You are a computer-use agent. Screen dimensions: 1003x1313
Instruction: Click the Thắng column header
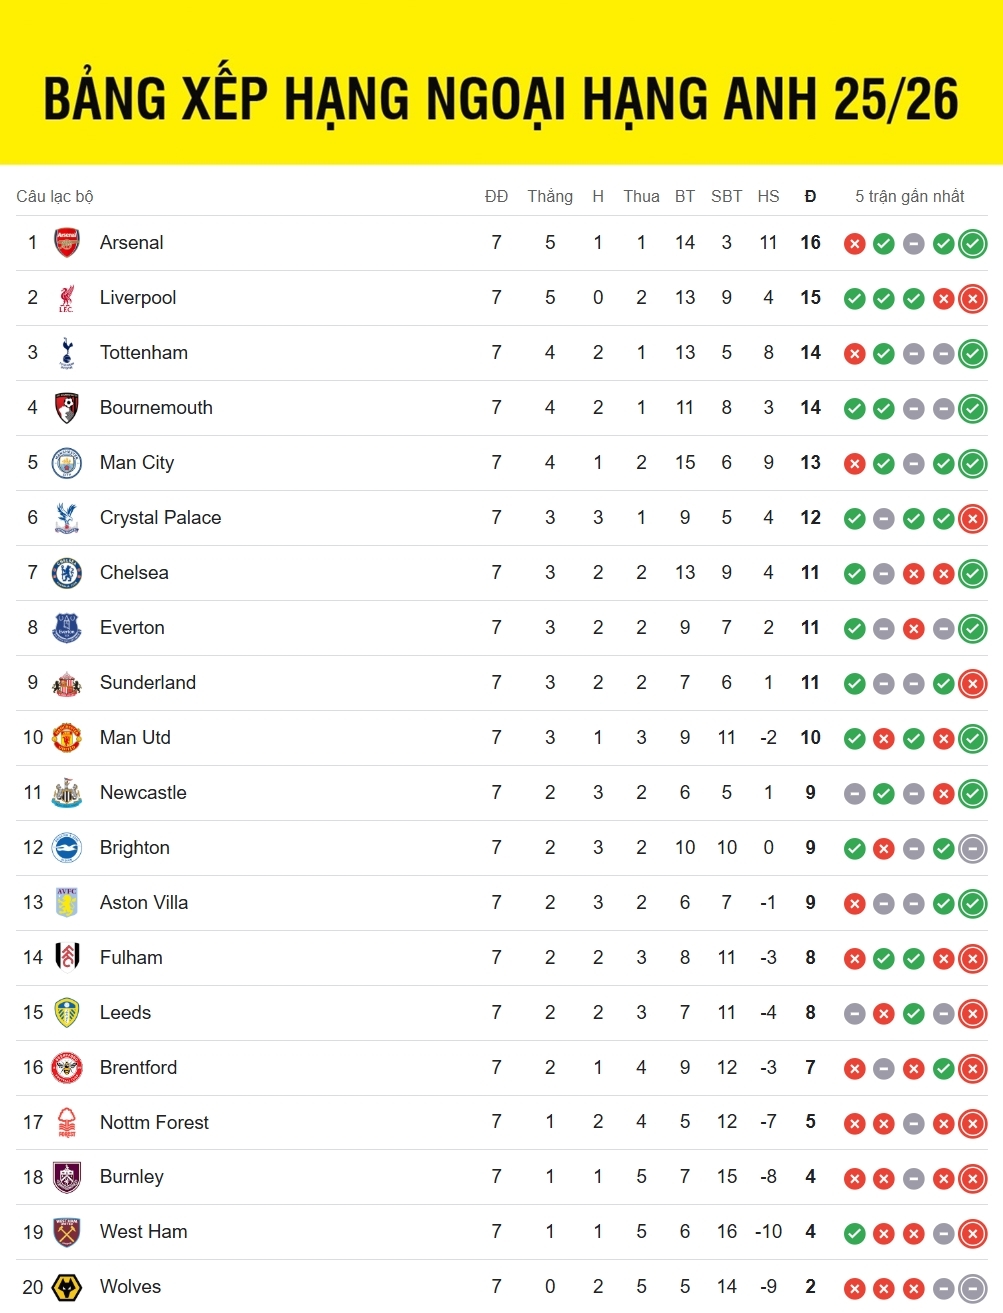point(550,196)
